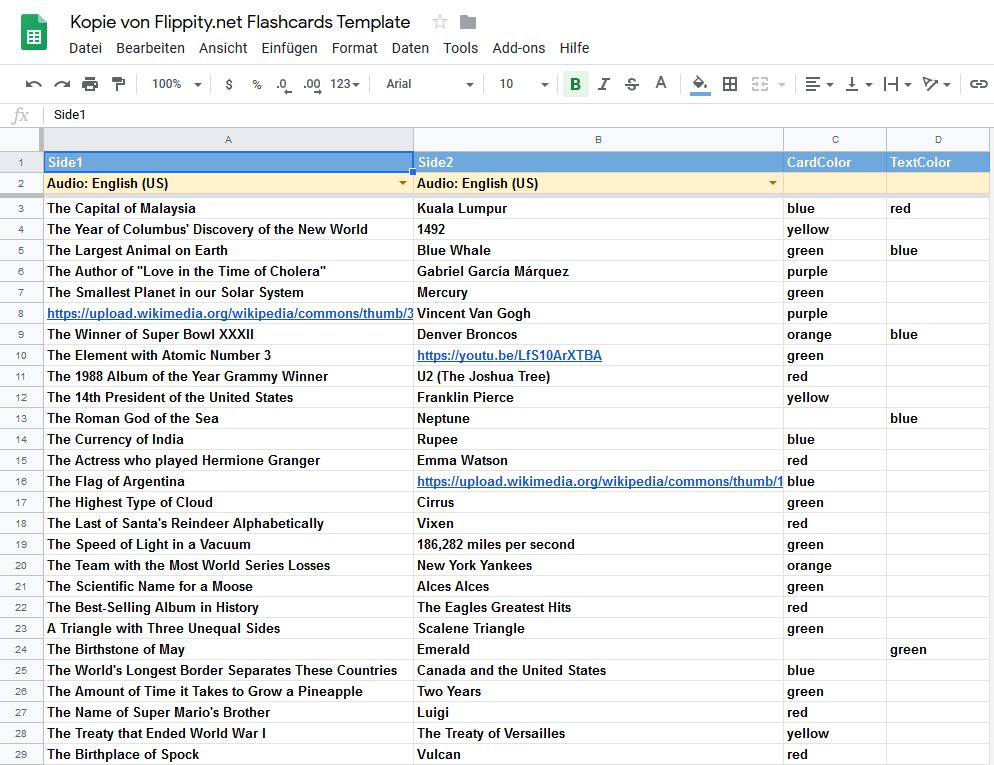This screenshot has width=994, height=765.
Task: Open the youtu.be link in row 10
Action: (509, 356)
